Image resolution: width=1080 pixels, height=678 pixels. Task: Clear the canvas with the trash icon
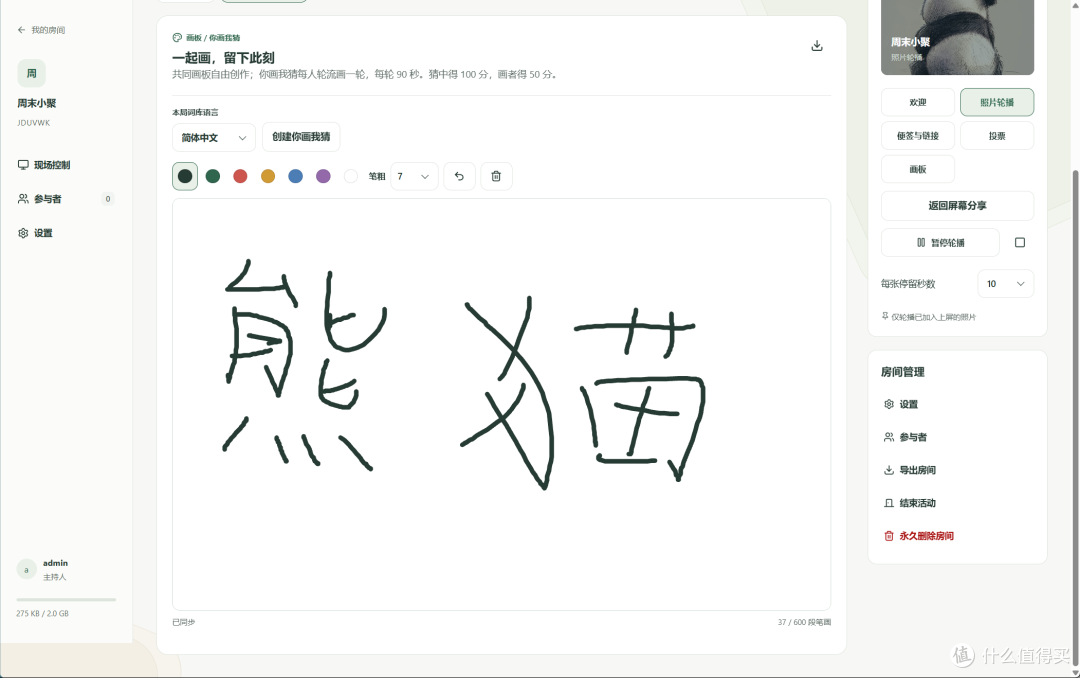click(x=496, y=176)
